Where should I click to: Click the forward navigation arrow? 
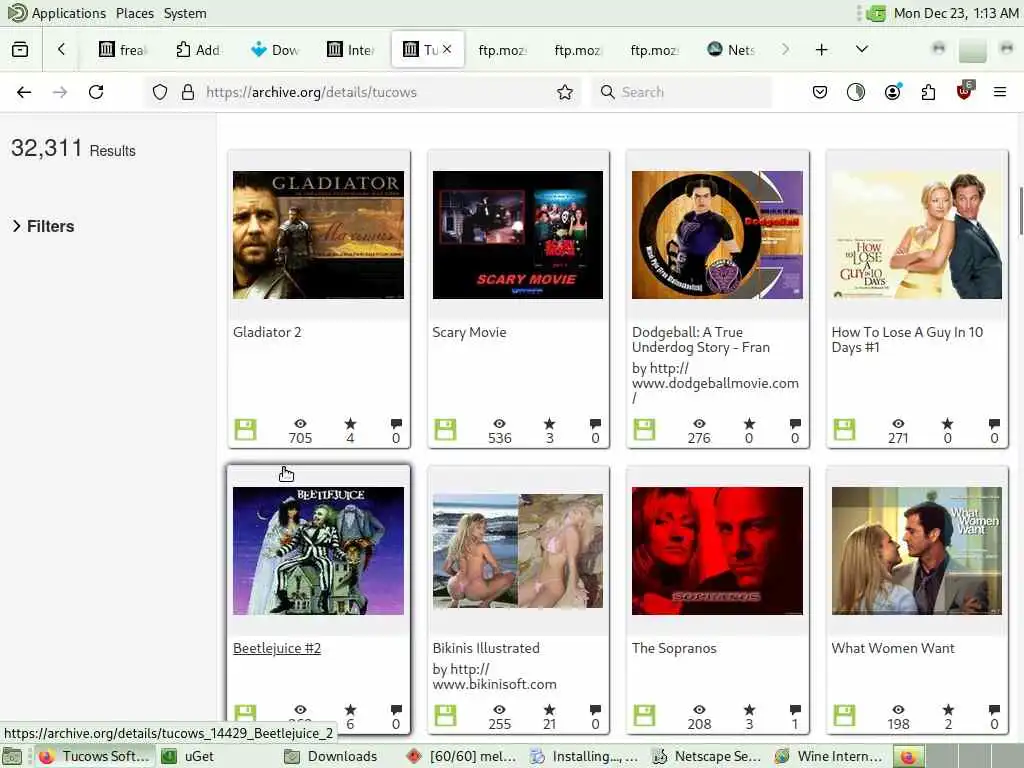(60, 92)
